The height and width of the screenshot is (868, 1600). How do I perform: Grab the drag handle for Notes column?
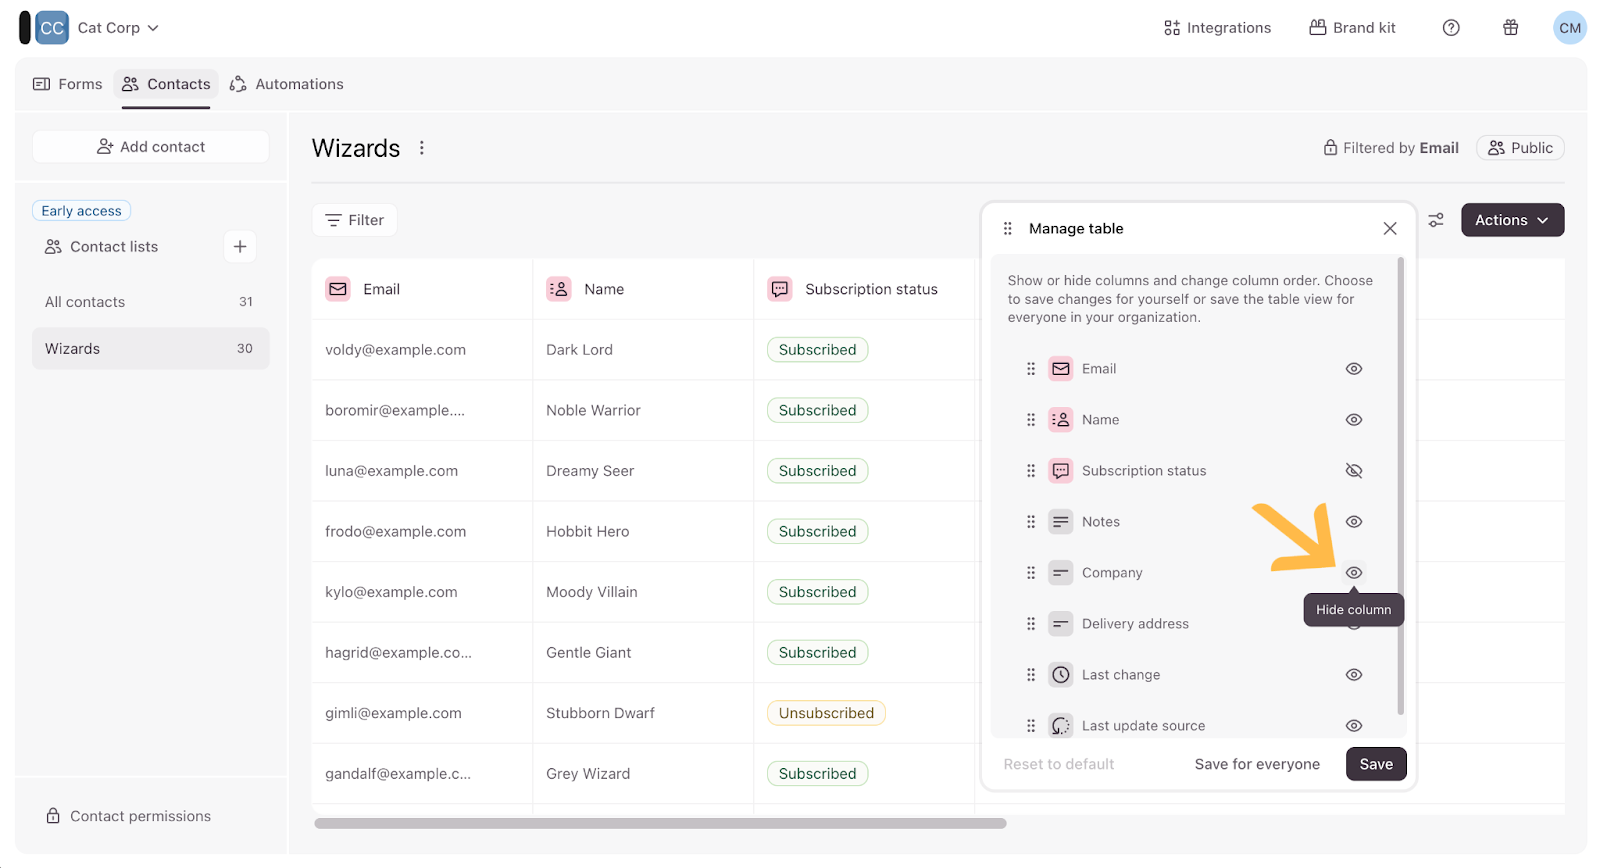point(1031,522)
